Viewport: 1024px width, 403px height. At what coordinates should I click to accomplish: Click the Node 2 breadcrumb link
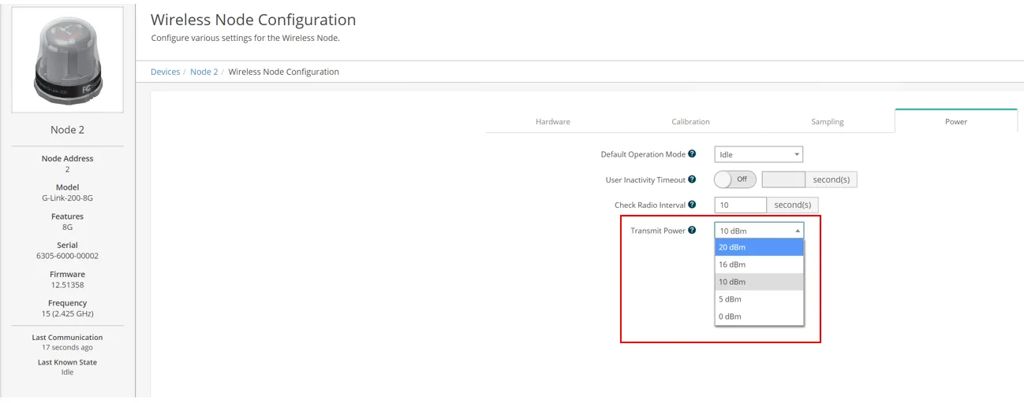pyautogui.click(x=204, y=72)
